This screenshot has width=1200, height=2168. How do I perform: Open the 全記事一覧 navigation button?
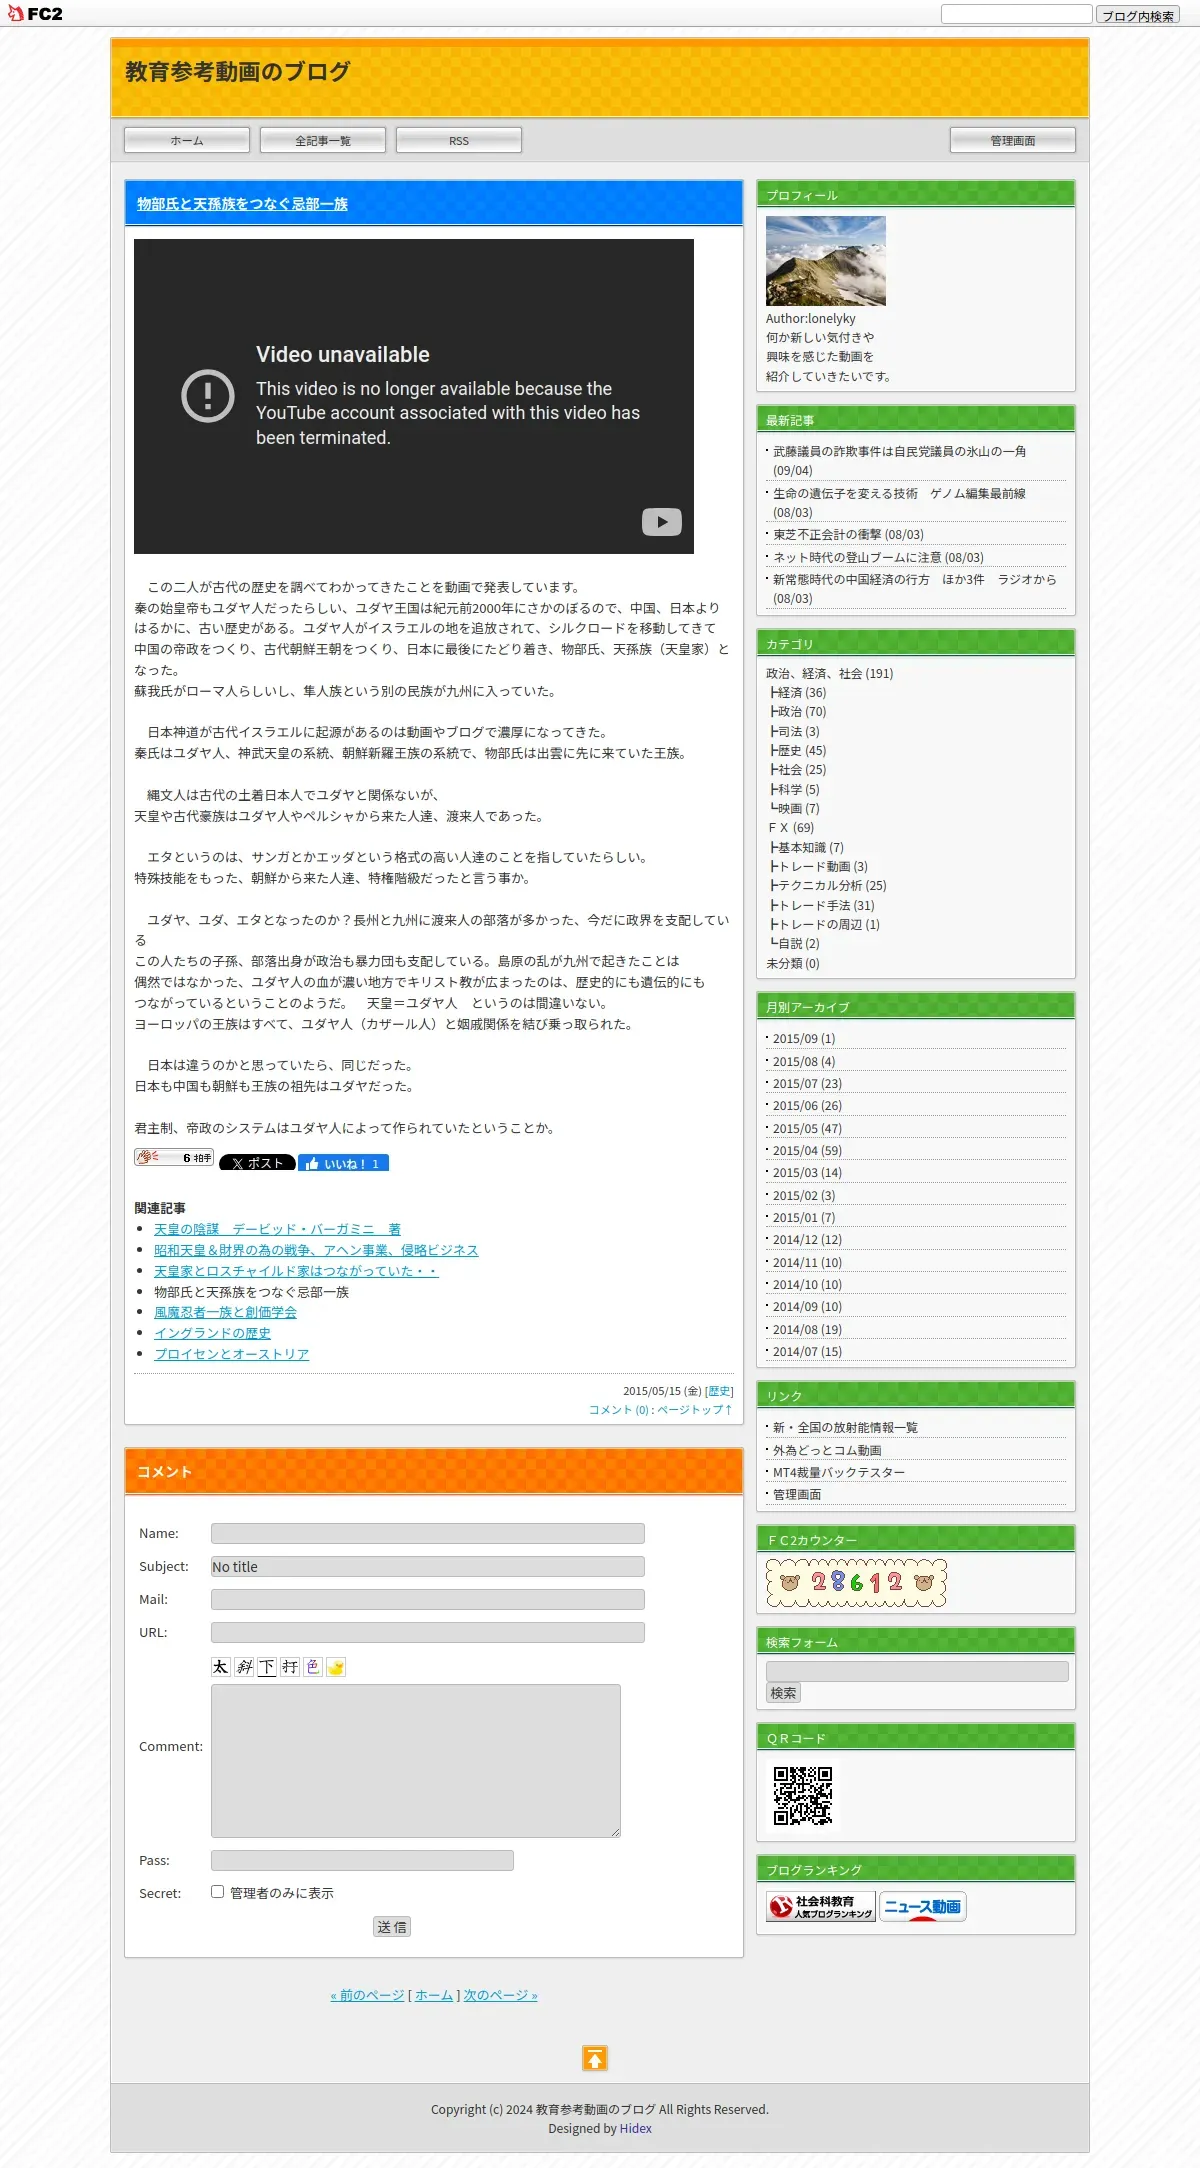click(323, 141)
